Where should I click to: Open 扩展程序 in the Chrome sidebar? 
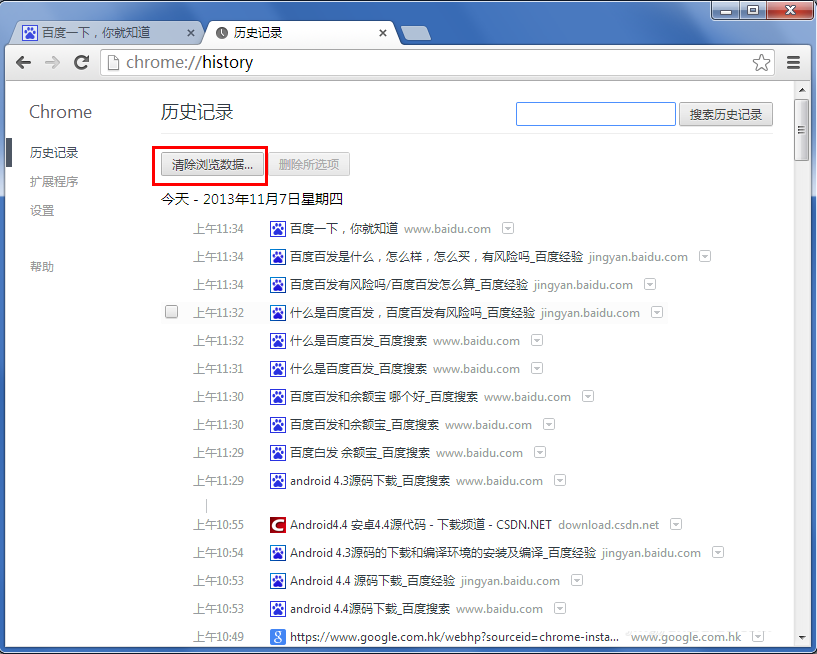point(54,182)
